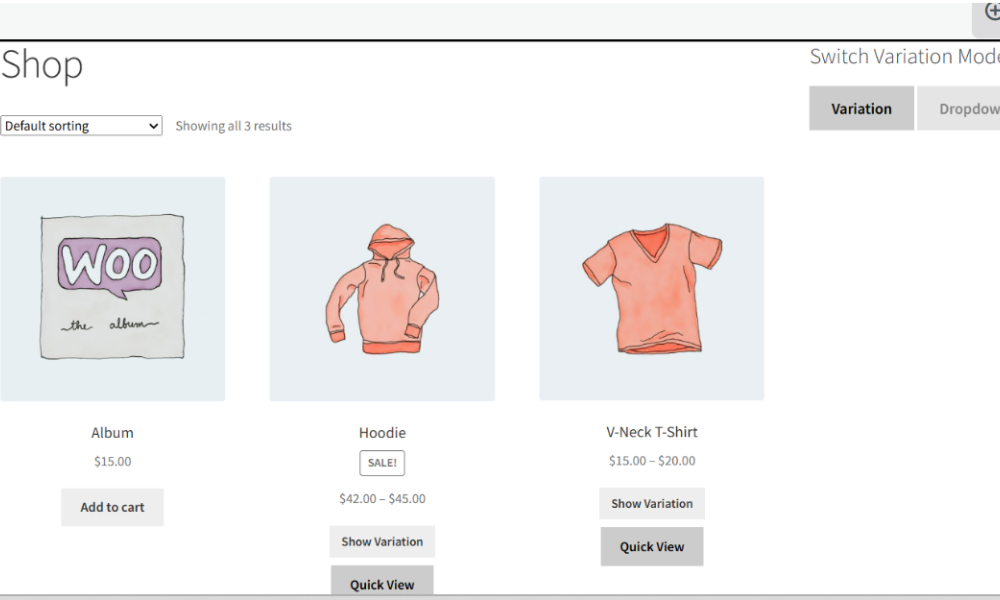Open the V-Neck T-Shirt product image

[652, 288]
